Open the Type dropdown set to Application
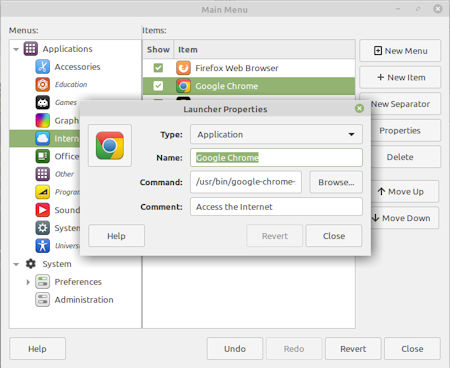The height and width of the screenshot is (368, 450). coord(276,134)
